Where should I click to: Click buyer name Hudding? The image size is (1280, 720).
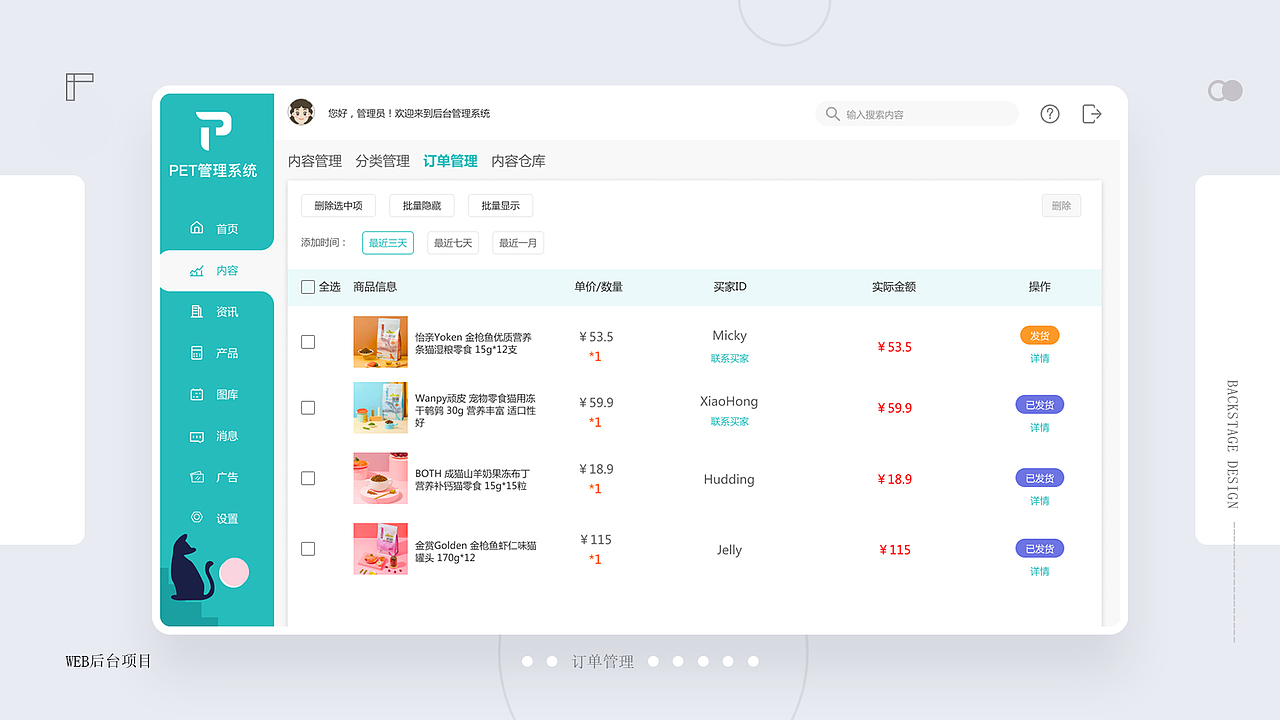coord(729,479)
